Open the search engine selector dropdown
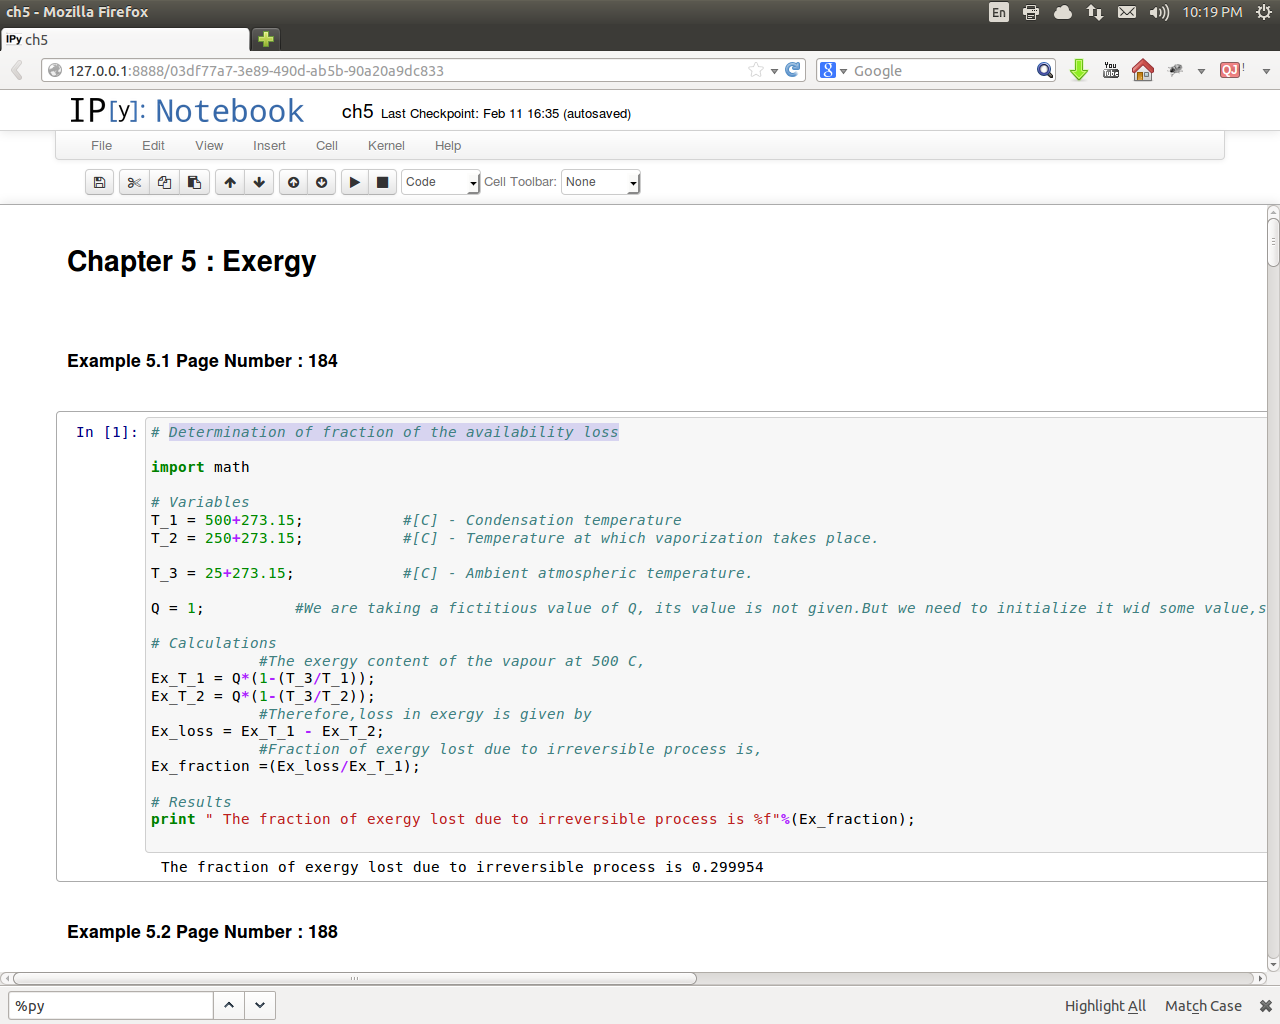Image resolution: width=1280 pixels, height=1024 pixels. 833,70
